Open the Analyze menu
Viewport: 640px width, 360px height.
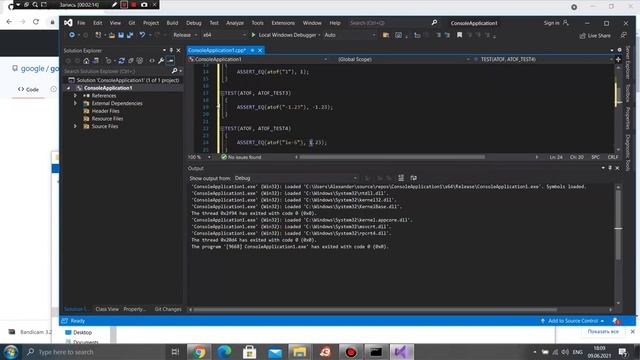(x=235, y=23)
